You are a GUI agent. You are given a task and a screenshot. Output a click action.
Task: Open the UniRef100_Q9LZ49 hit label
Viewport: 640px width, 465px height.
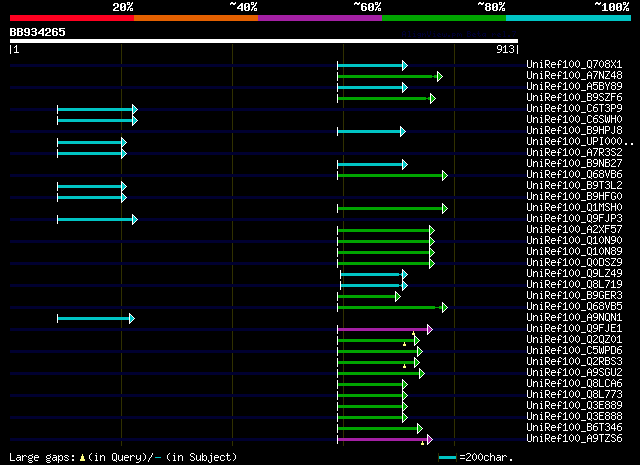[x=574, y=274]
